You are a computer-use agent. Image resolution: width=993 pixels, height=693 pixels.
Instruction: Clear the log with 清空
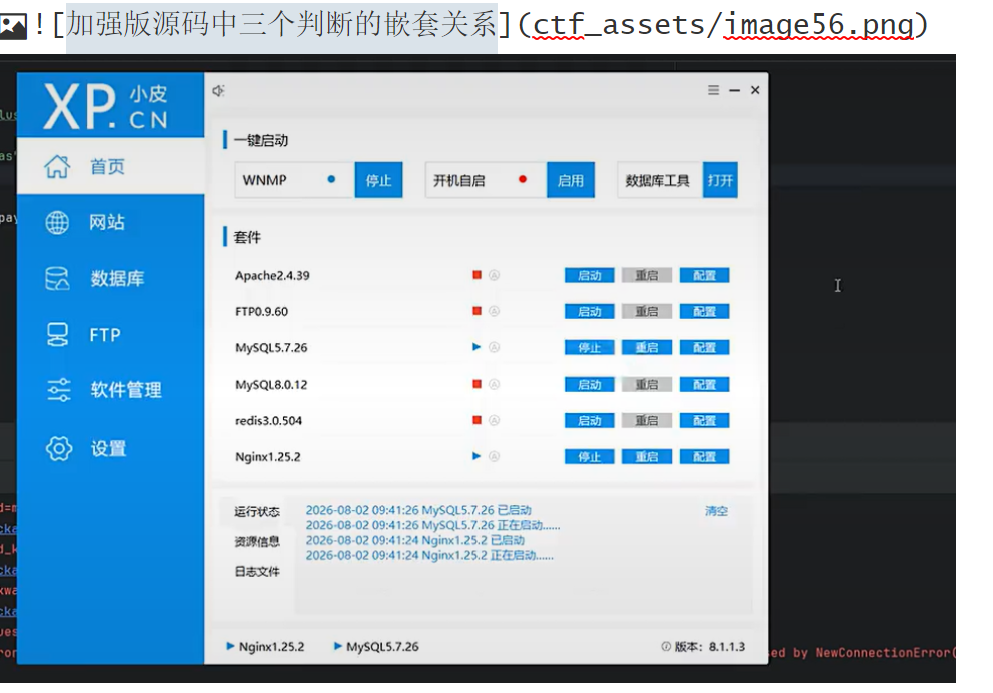[x=716, y=511]
